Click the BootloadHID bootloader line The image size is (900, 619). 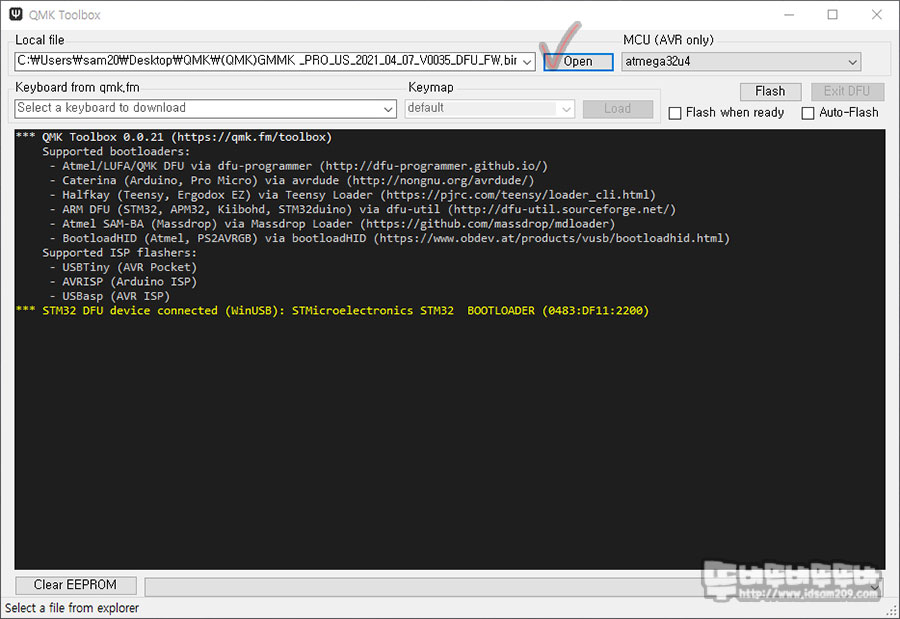point(390,238)
